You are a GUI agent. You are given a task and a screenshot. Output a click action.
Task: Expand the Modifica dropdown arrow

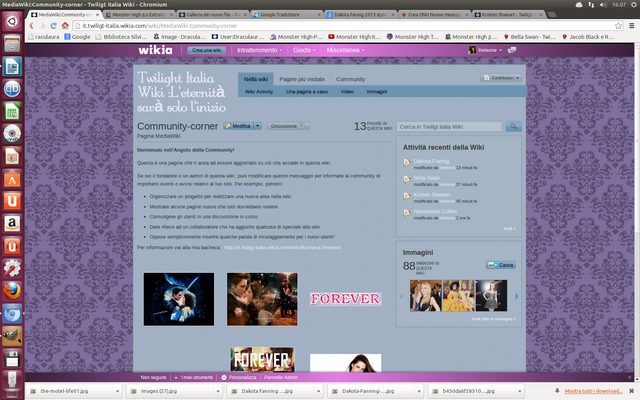(x=258, y=126)
